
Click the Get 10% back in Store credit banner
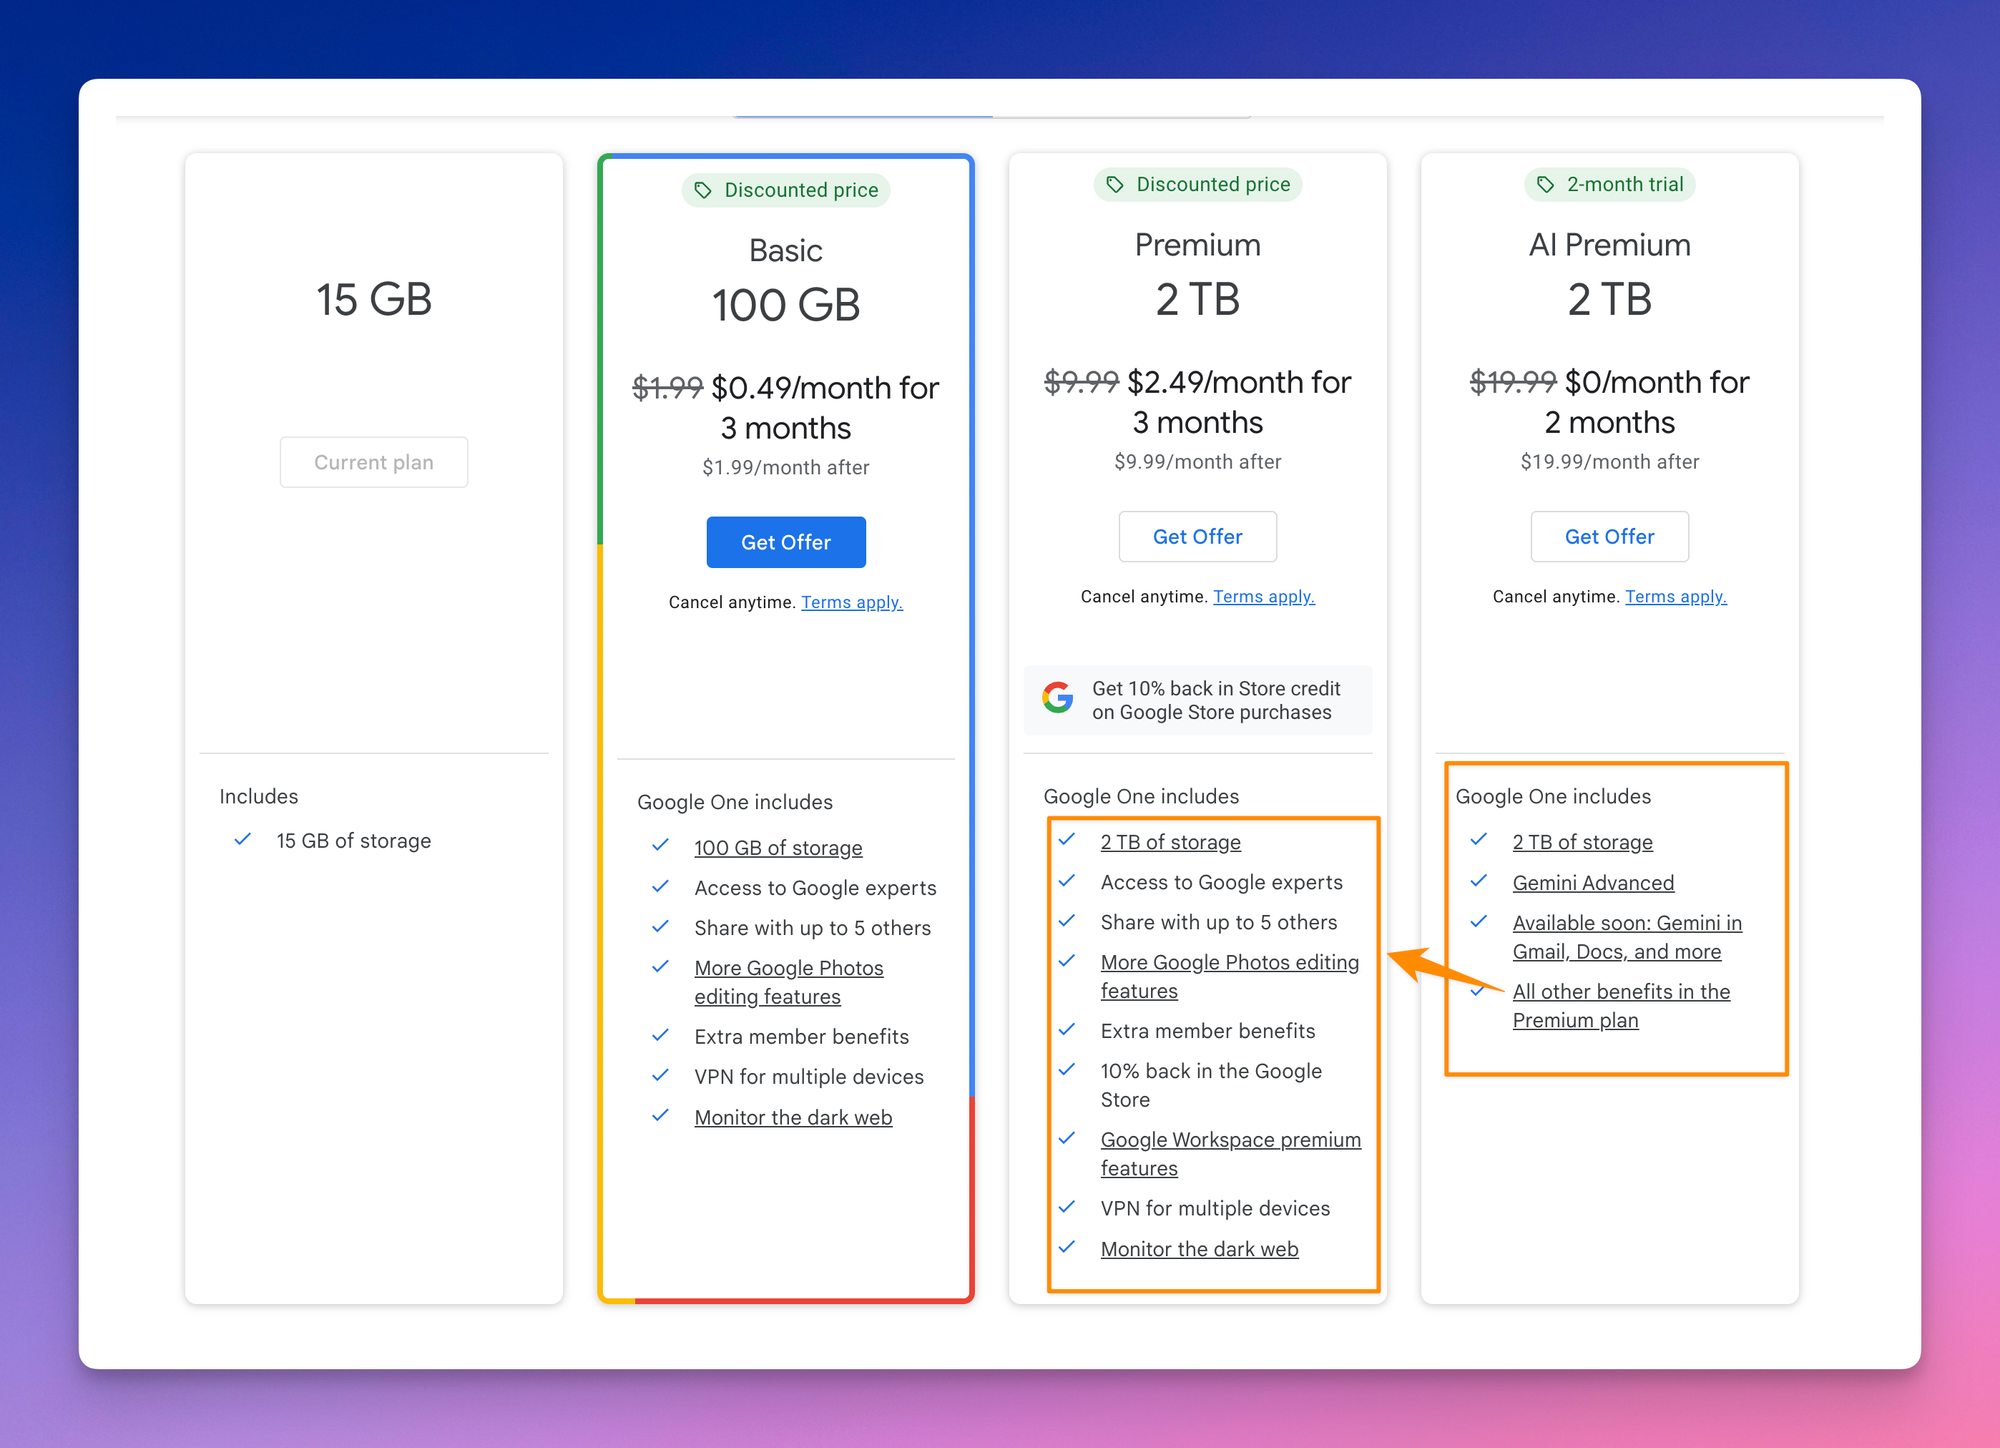(1197, 700)
